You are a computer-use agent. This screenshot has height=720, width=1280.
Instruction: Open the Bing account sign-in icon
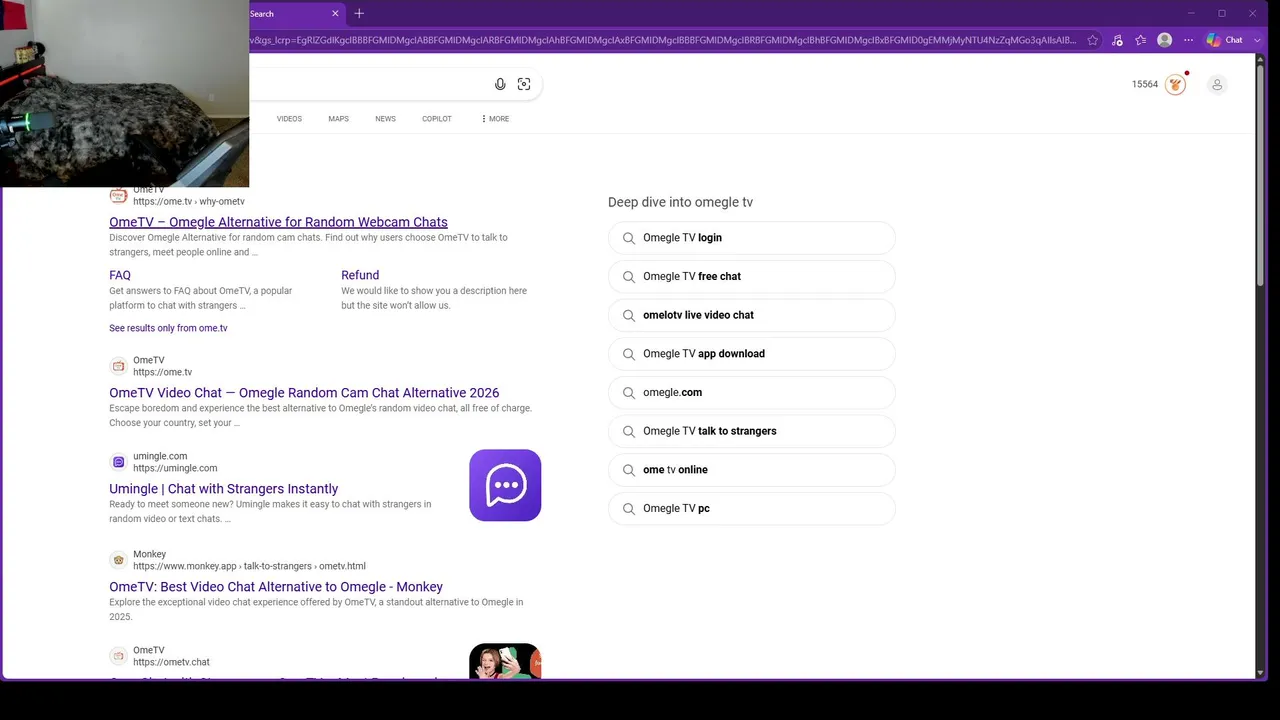(x=1217, y=84)
